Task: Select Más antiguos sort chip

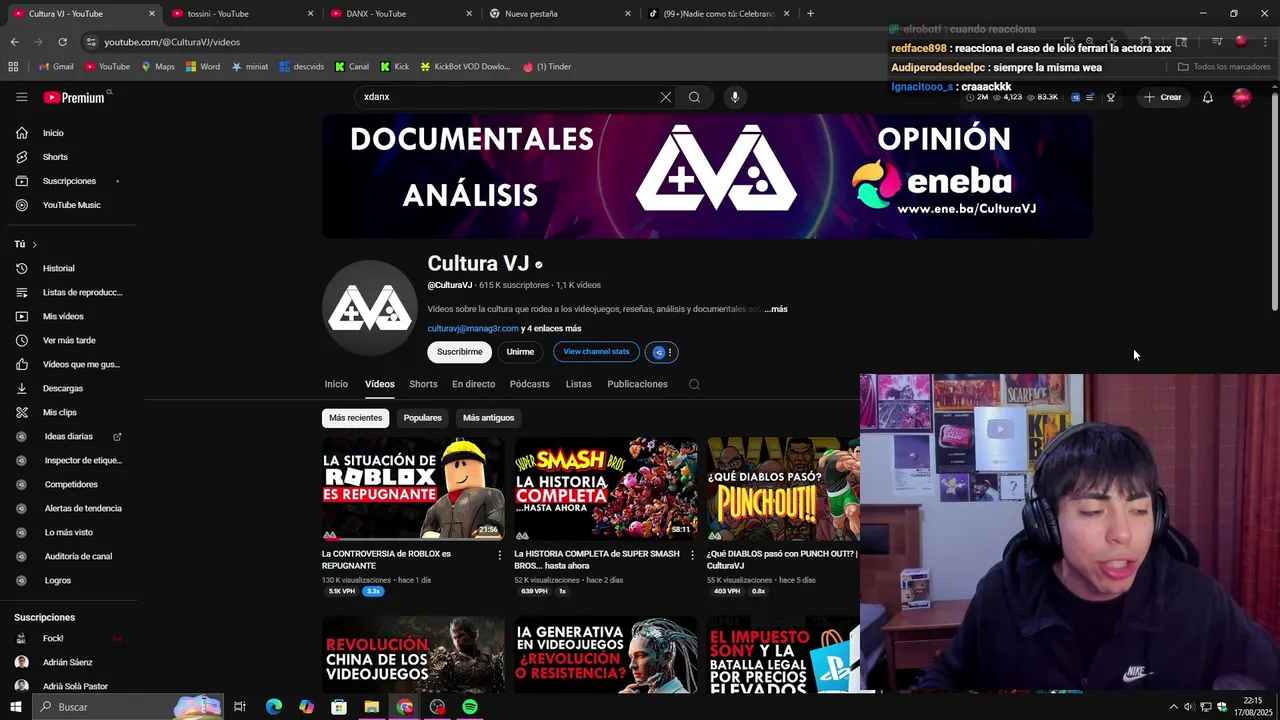Action: pyautogui.click(x=488, y=418)
